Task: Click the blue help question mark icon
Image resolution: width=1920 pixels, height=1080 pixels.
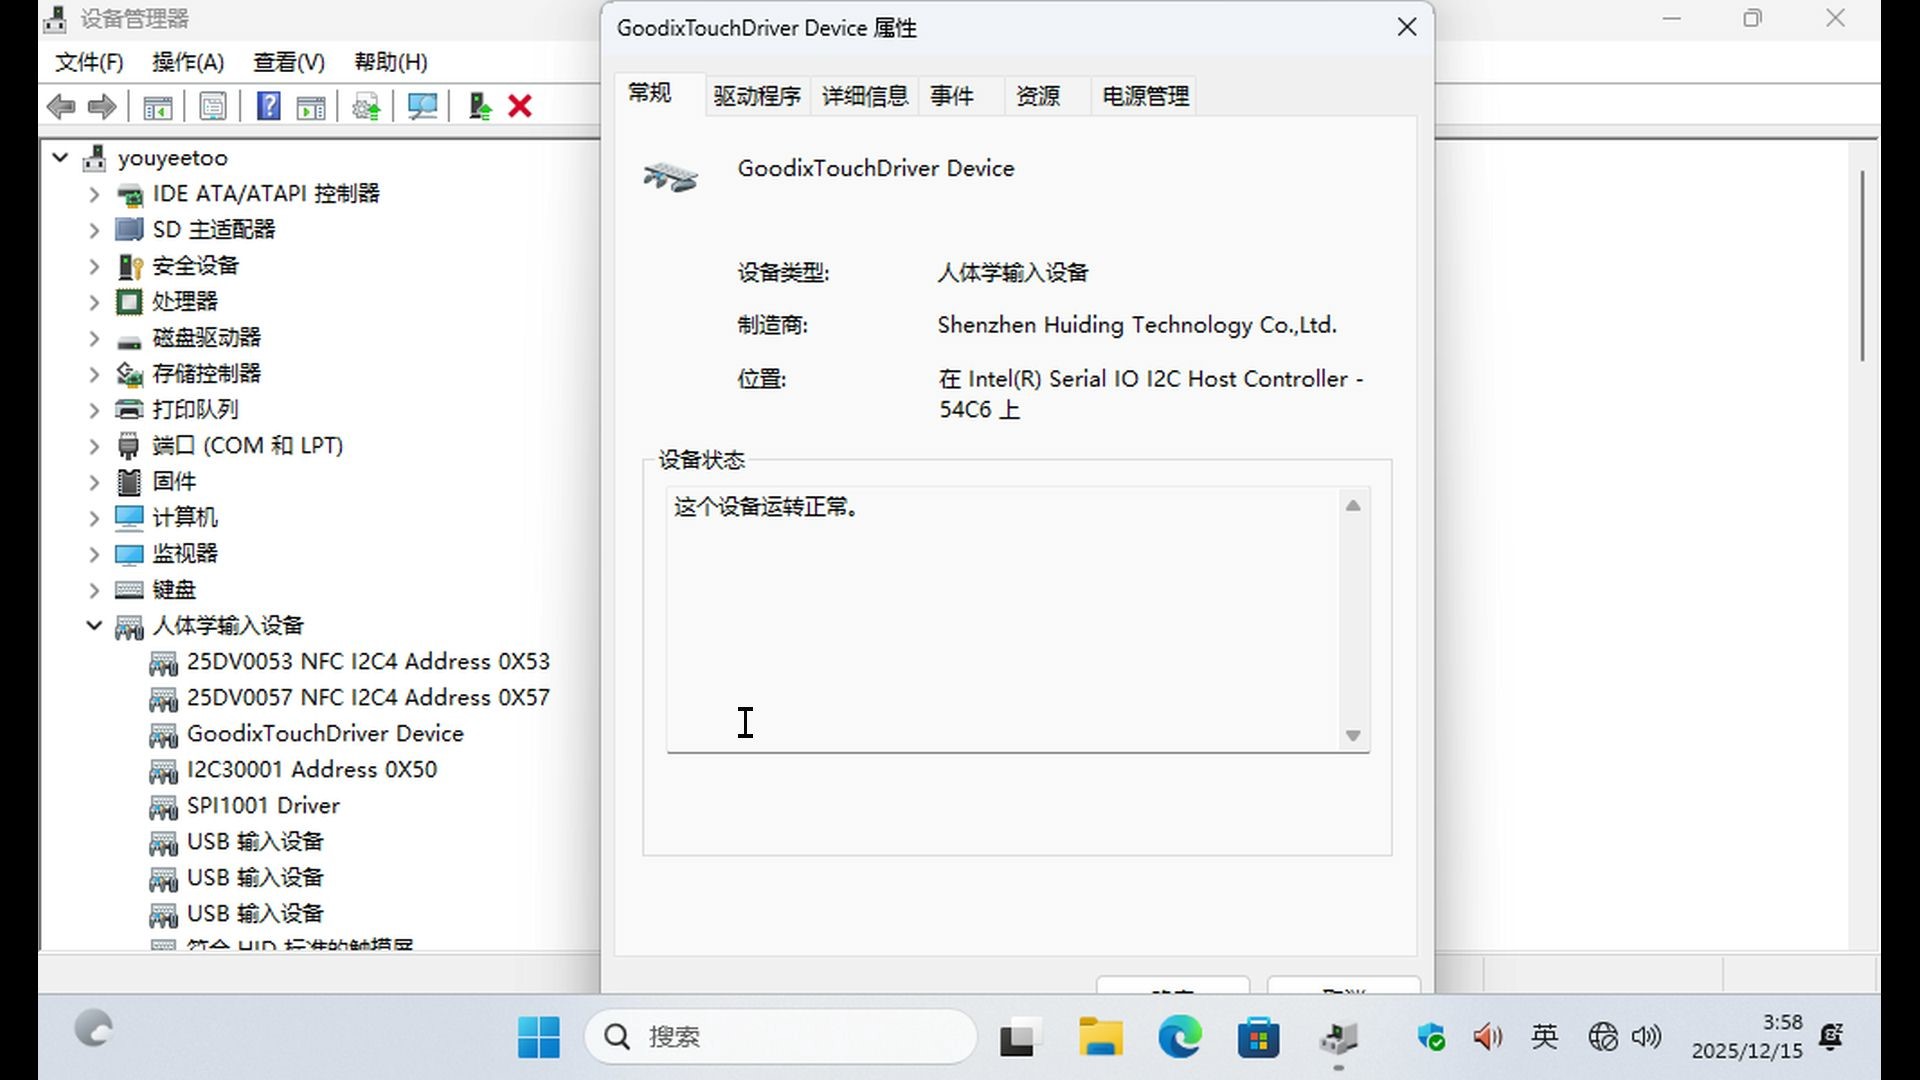Action: pyautogui.click(x=268, y=106)
